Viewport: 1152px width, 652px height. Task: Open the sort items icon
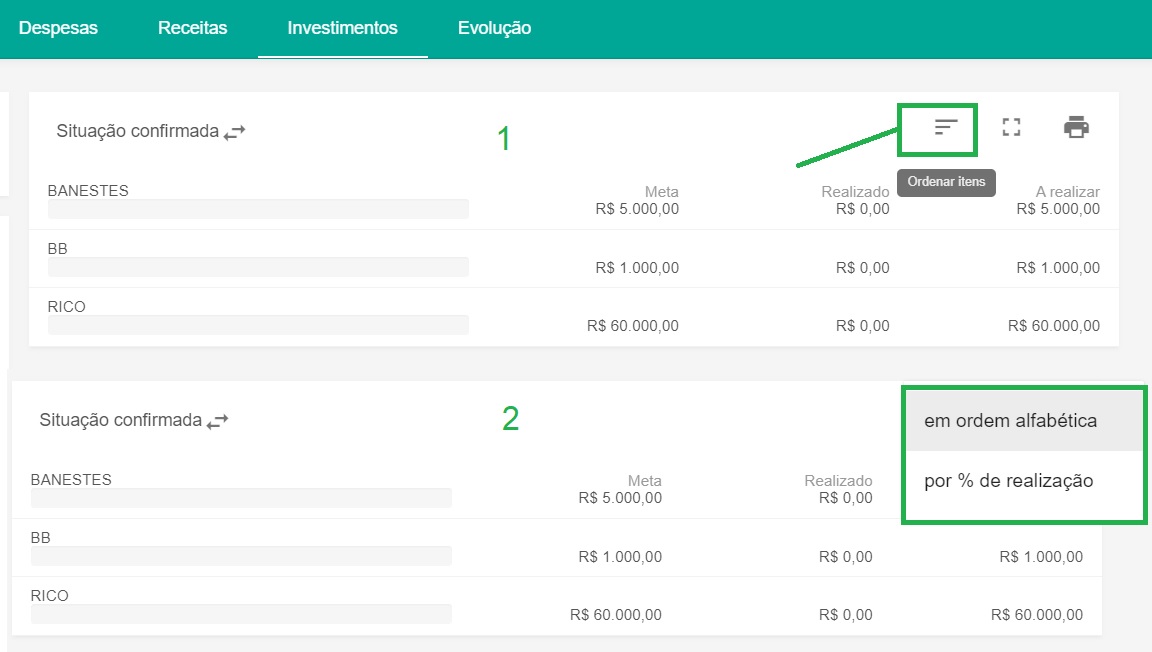(946, 127)
